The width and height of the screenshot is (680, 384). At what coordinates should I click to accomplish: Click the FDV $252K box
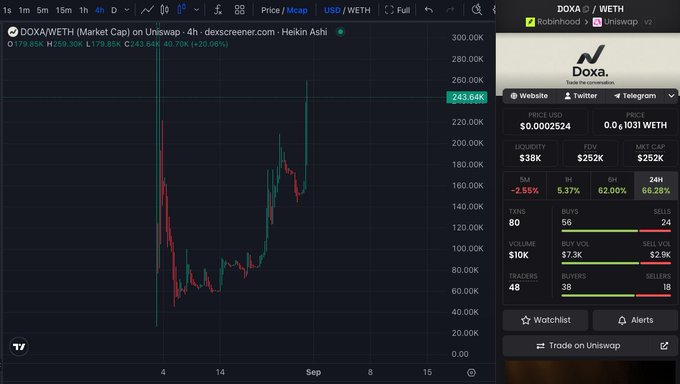590,153
